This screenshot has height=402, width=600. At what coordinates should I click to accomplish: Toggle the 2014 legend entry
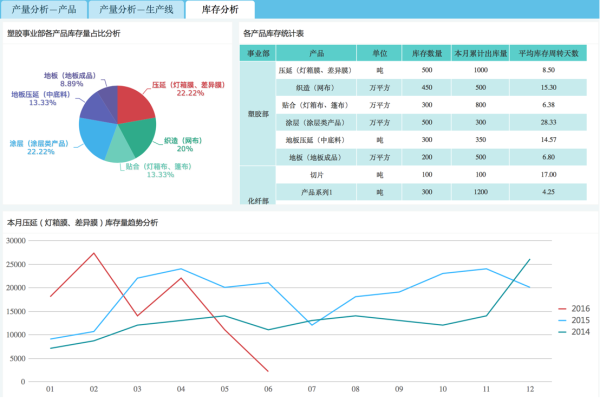[x=574, y=332]
